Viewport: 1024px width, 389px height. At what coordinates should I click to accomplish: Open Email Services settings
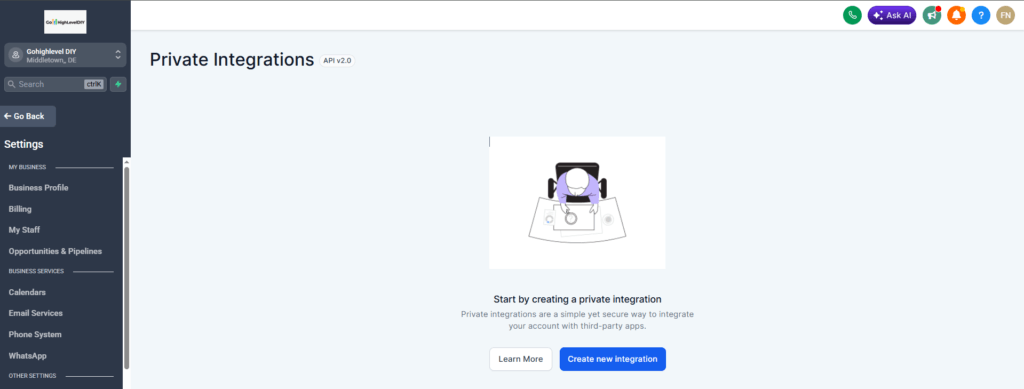tap(36, 313)
